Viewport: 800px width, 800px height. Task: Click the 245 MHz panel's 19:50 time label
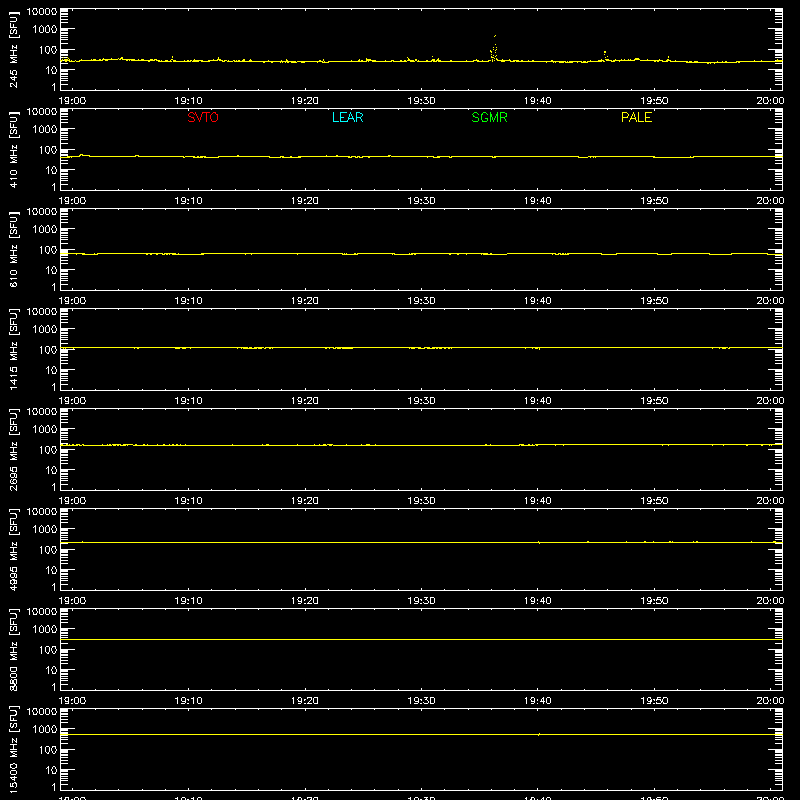(654, 101)
